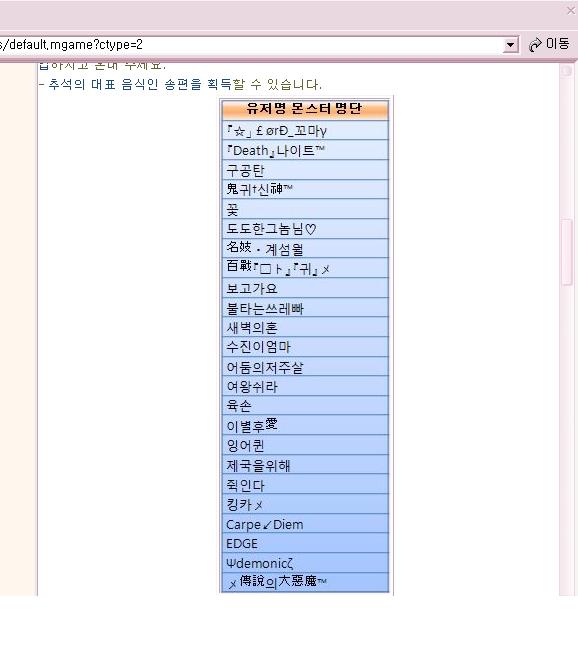The image size is (578, 648).
Task: Click the green arrow icon beside 이동
Action: 535,45
